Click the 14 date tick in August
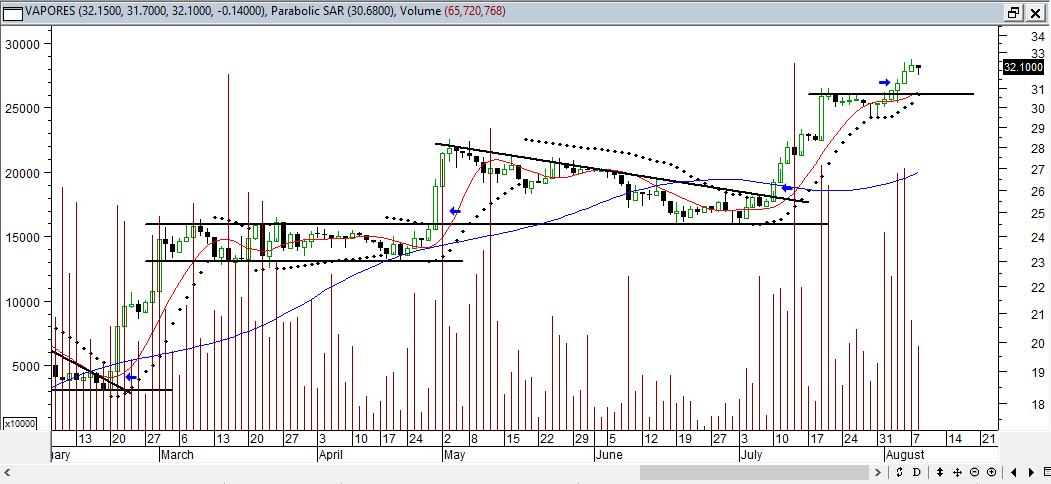1051x484 pixels. click(x=954, y=438)
